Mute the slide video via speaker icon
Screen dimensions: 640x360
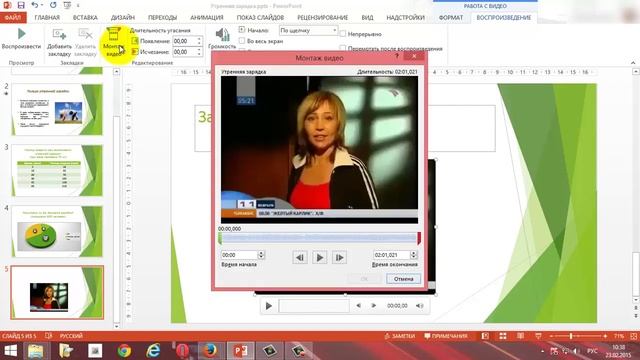coord(420,306)
